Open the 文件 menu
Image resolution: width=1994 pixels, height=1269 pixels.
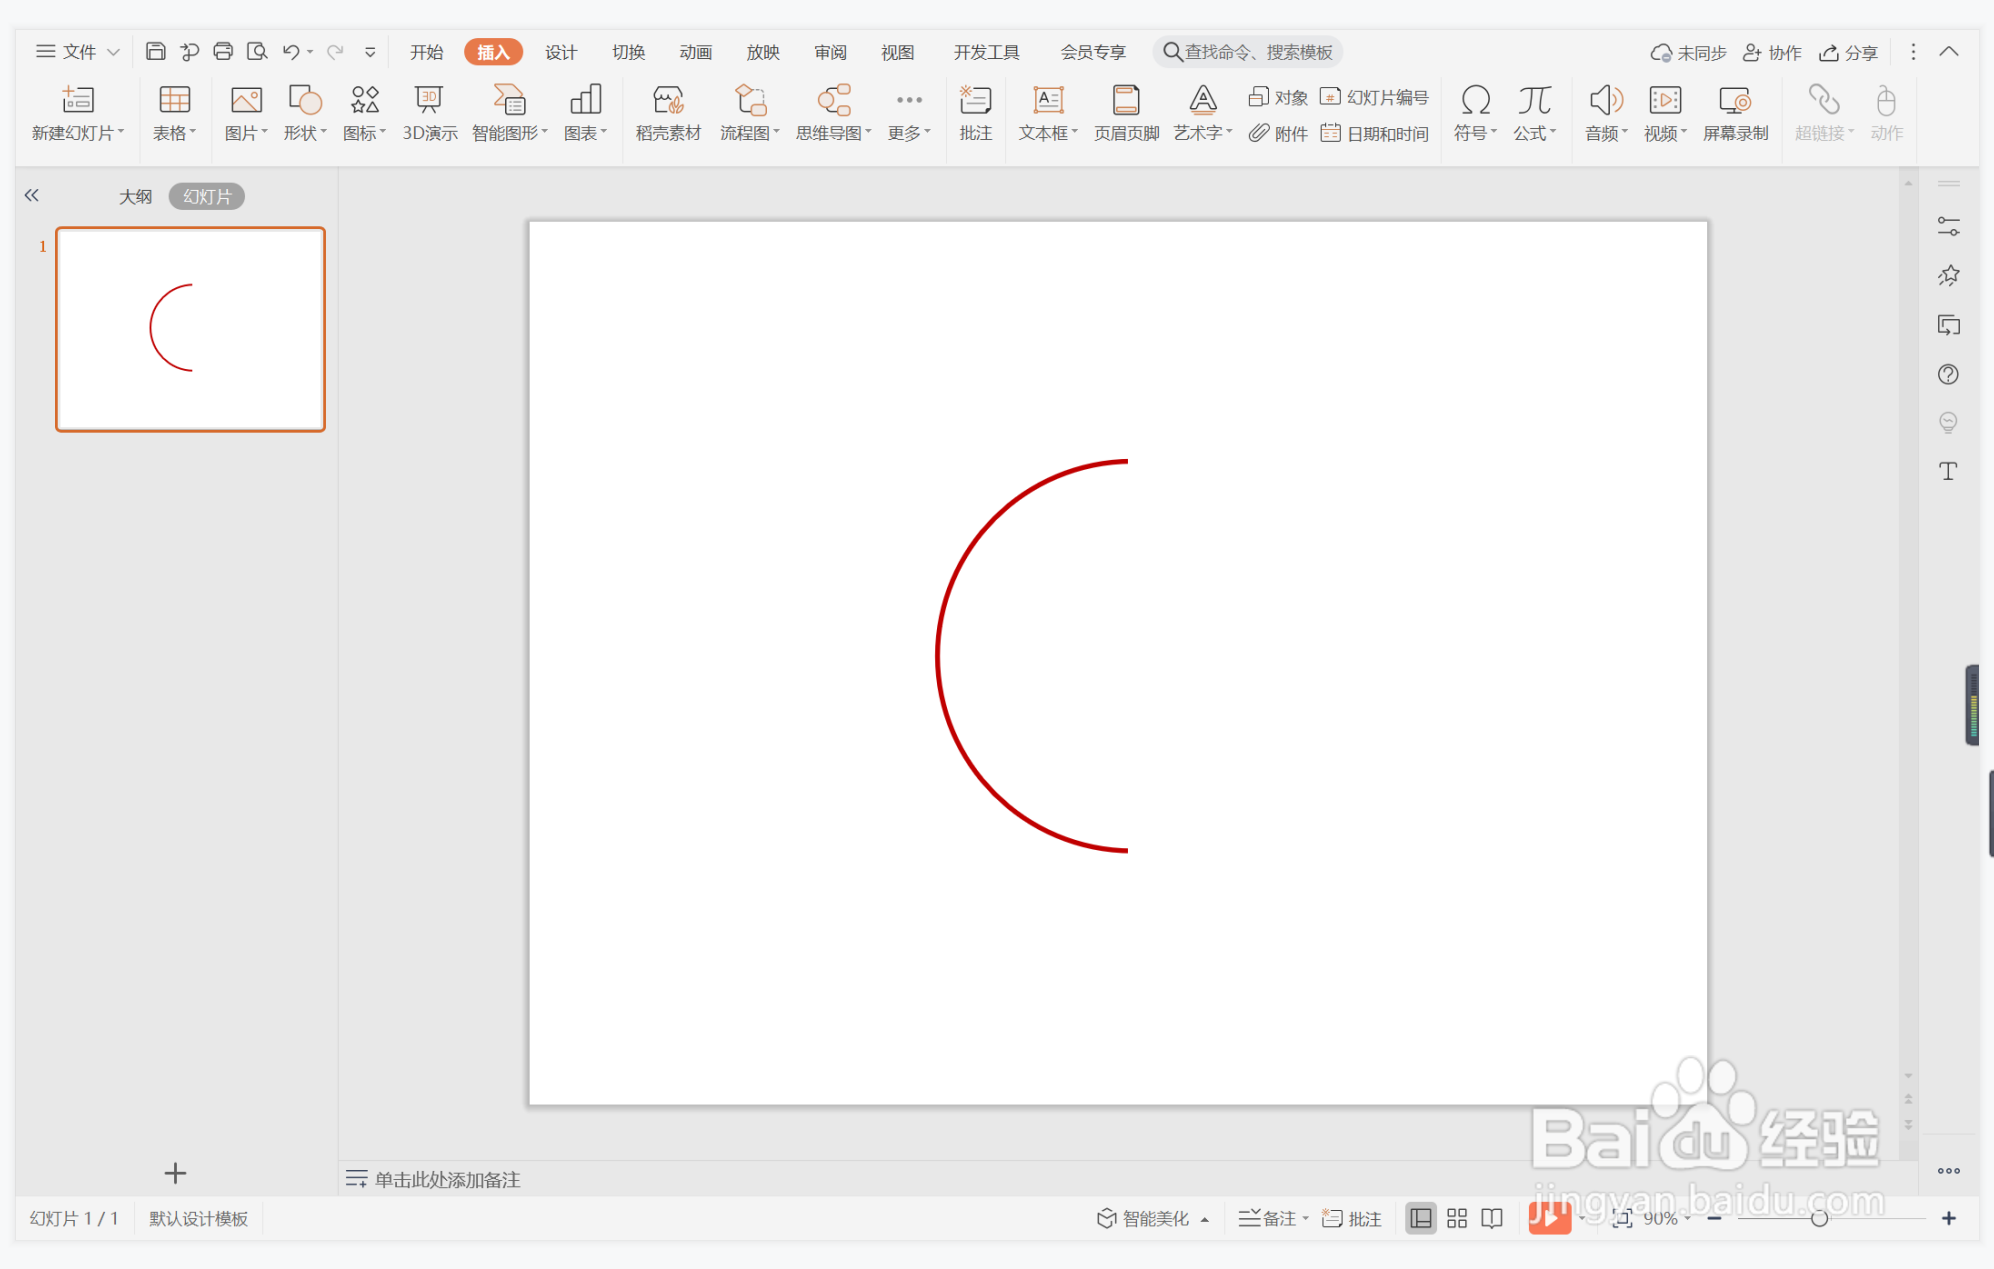[78, 52]
